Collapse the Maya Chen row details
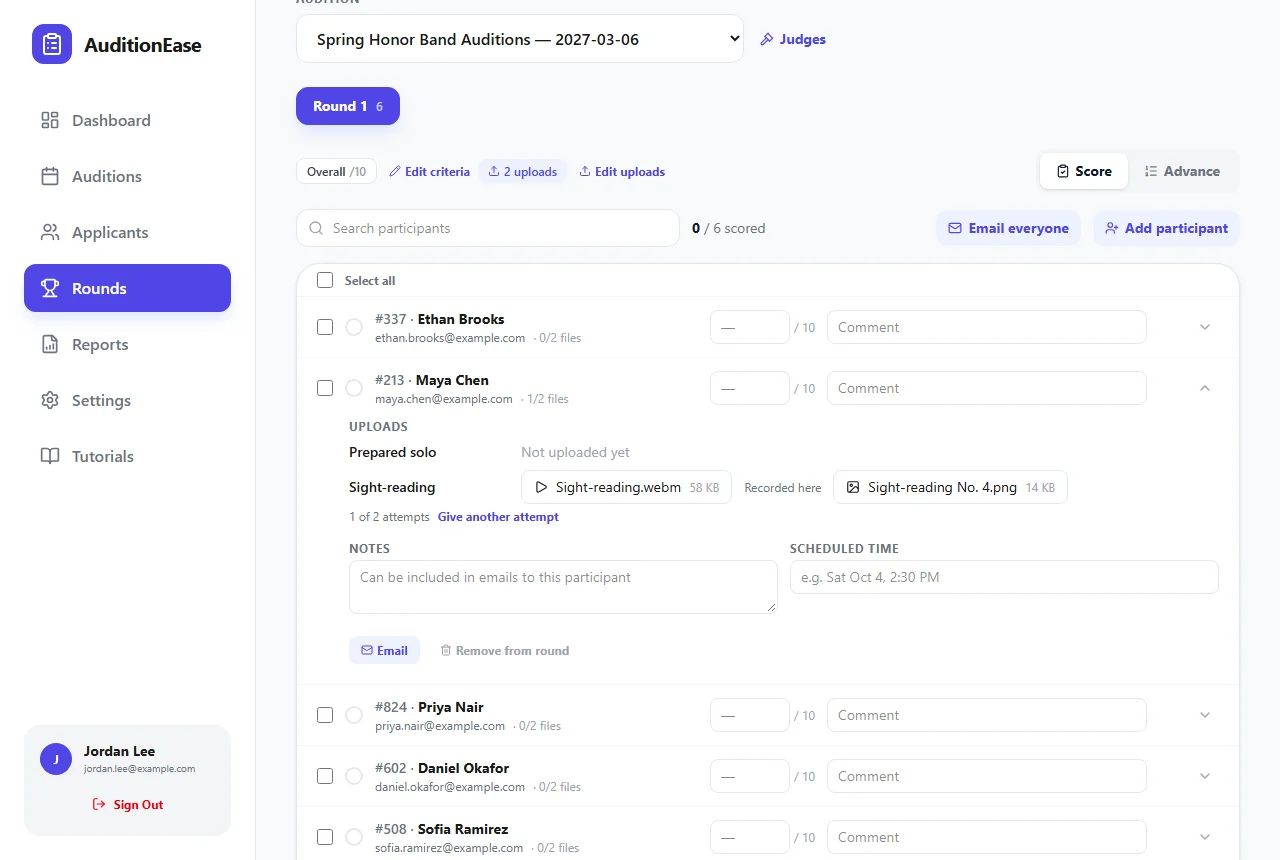 coord(1205,388)
